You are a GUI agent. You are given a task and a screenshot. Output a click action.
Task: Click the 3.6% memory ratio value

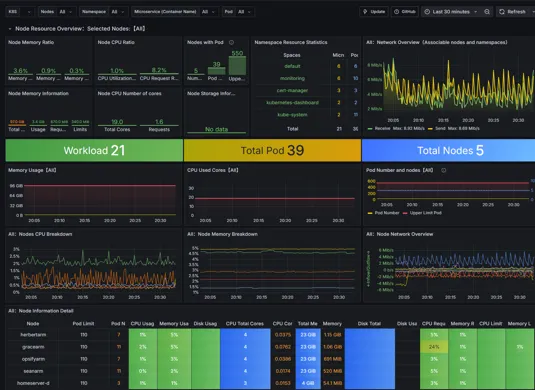pyautogui.click(x=20, y=71)
